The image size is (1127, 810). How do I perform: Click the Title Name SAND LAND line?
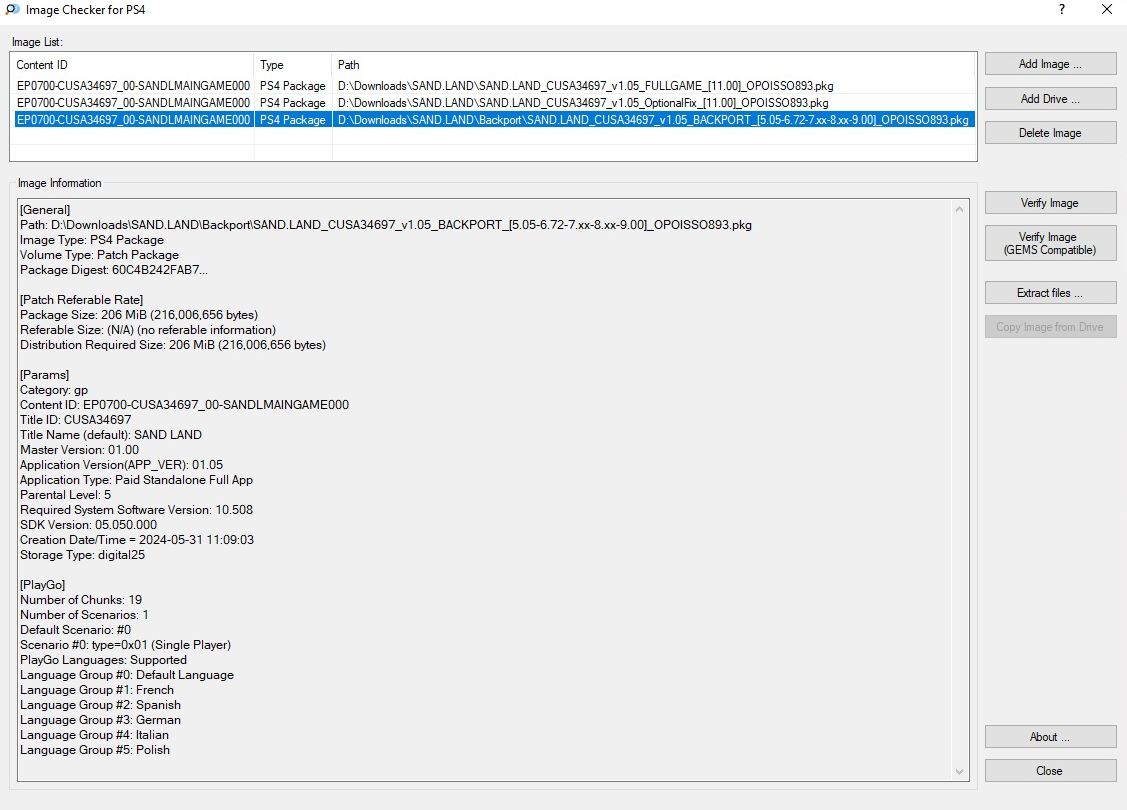pyautogui.click(x=111, y=435)
